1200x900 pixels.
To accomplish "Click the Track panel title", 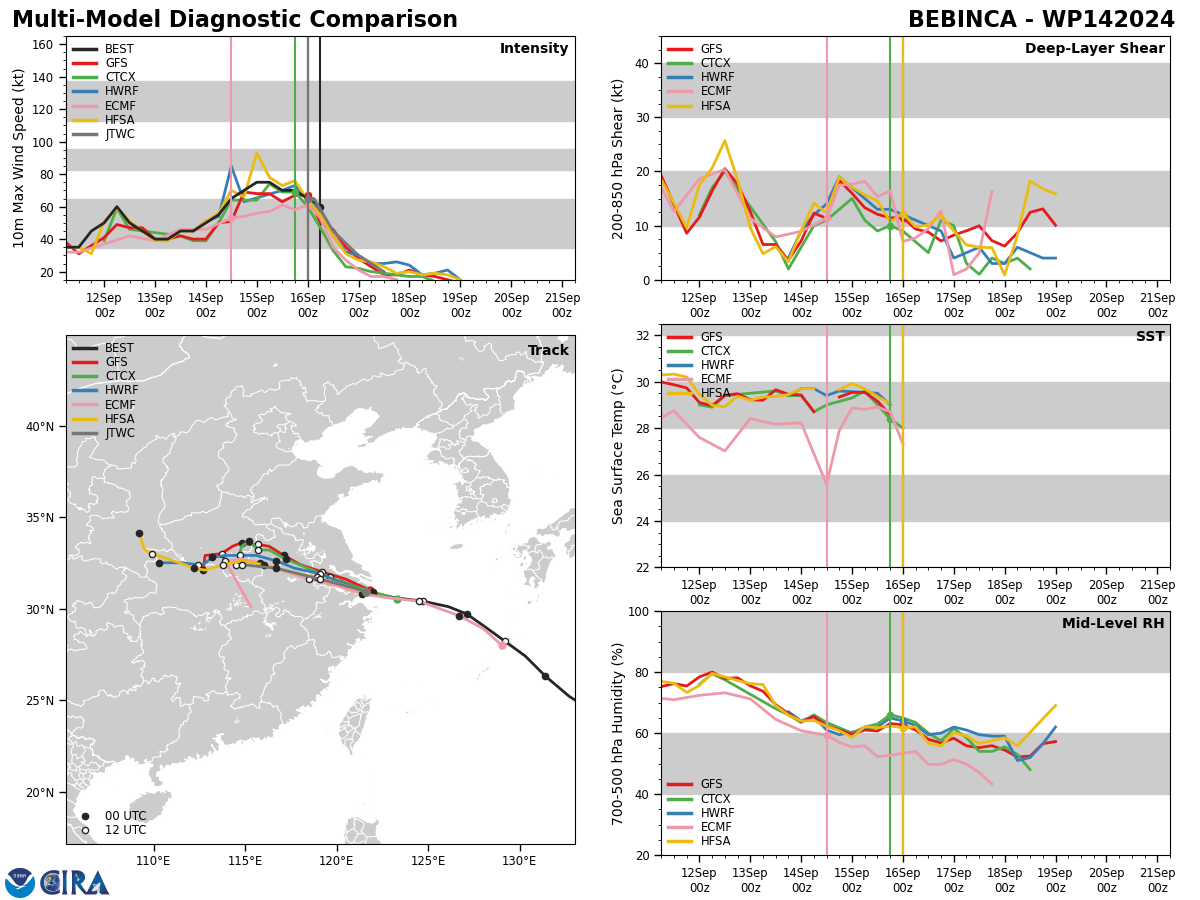I will [548, 351].
